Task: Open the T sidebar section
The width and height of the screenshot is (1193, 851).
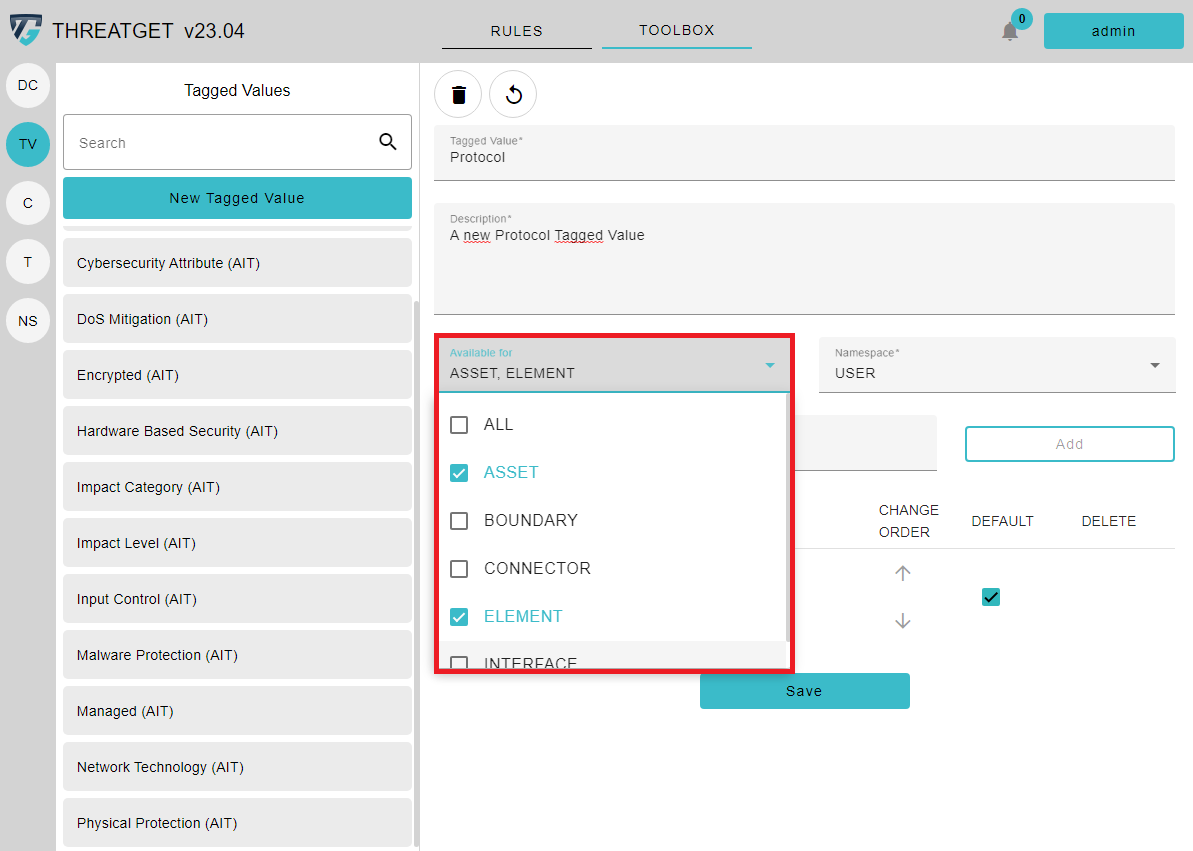Action: [x=28, y=262]
